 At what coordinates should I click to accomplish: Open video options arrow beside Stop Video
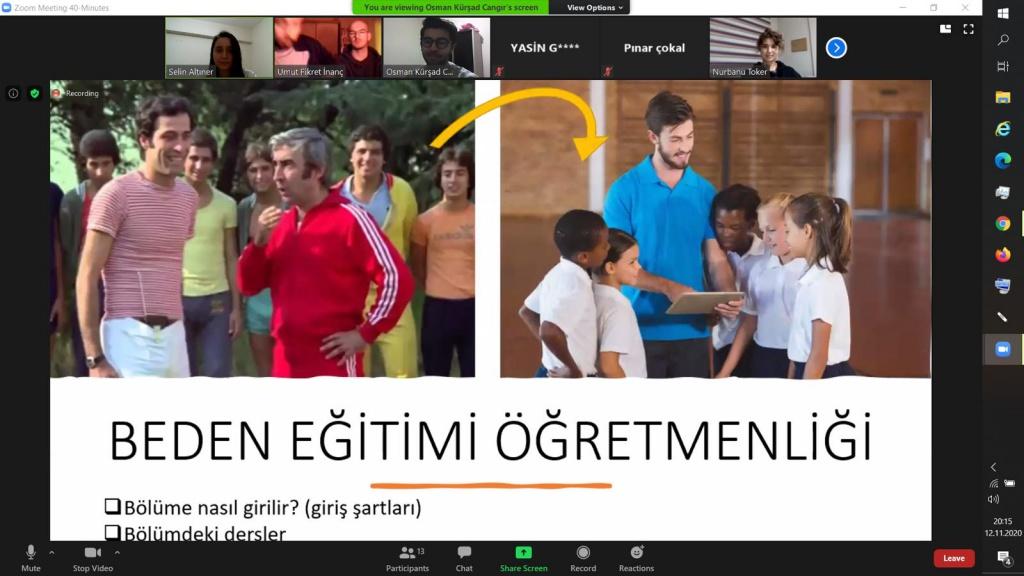(x=117, y=552)
